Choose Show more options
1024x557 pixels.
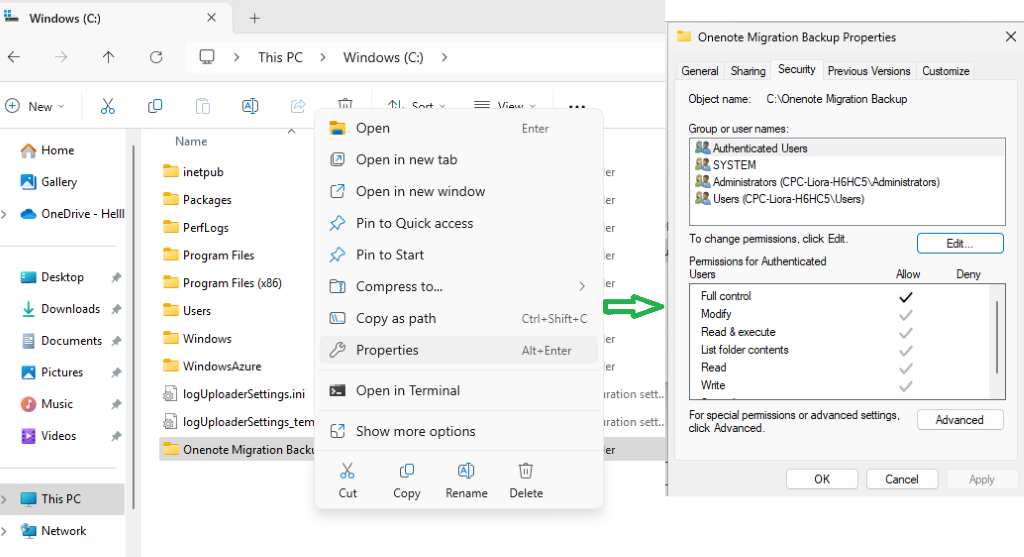(458, 431)
